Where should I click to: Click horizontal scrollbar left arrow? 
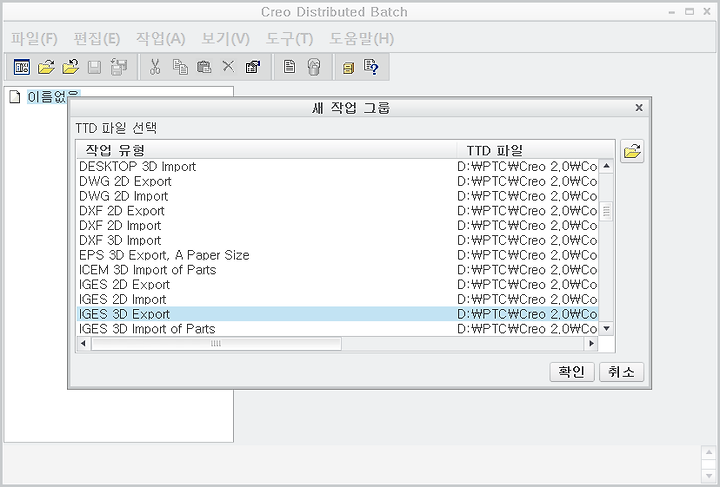[83, 343]
